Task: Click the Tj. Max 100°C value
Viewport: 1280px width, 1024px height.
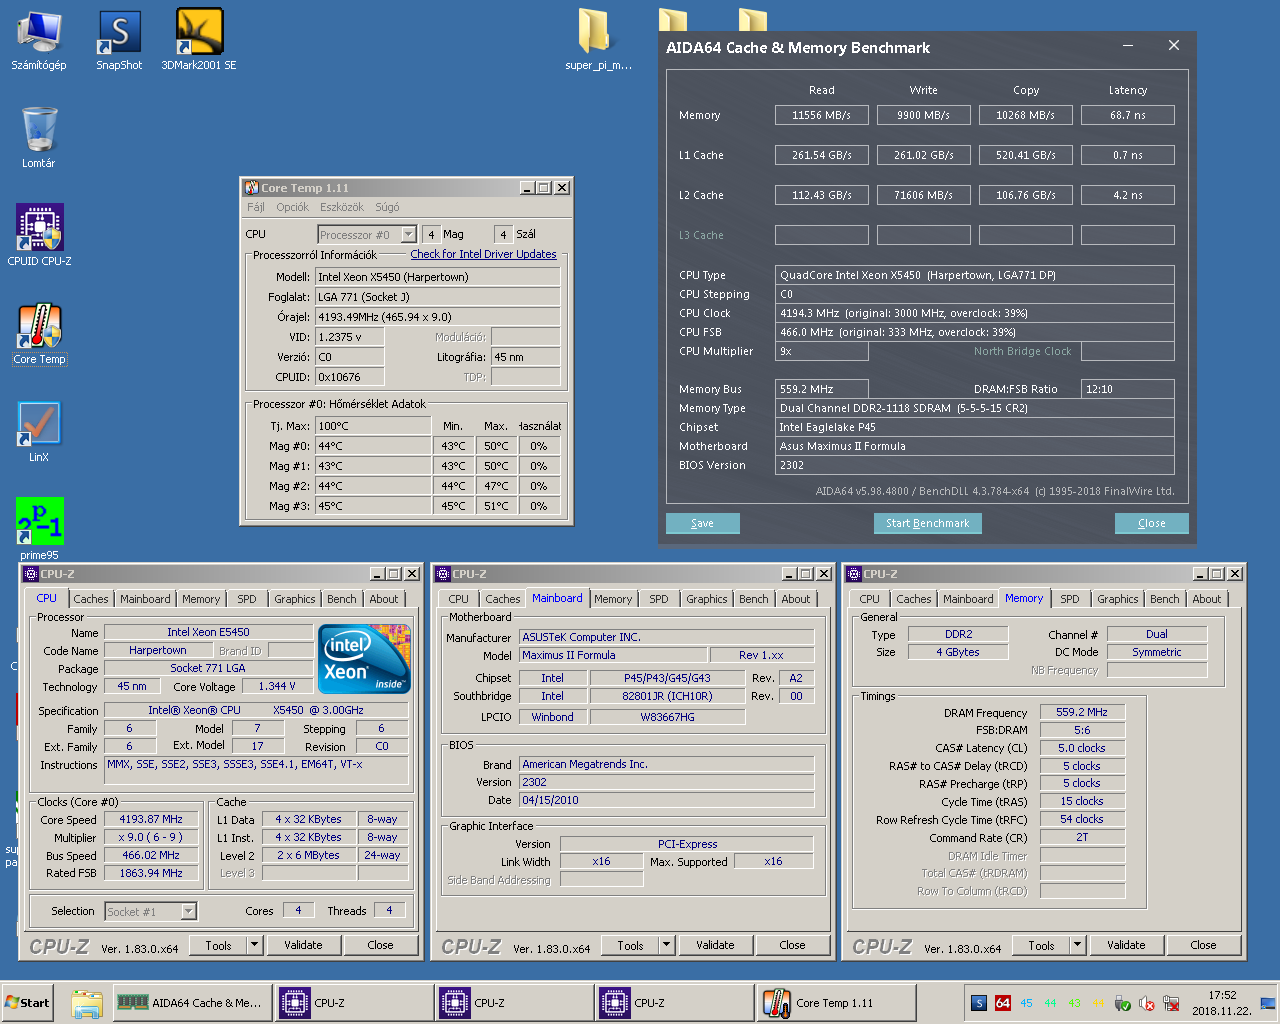Action: (373, 426)
